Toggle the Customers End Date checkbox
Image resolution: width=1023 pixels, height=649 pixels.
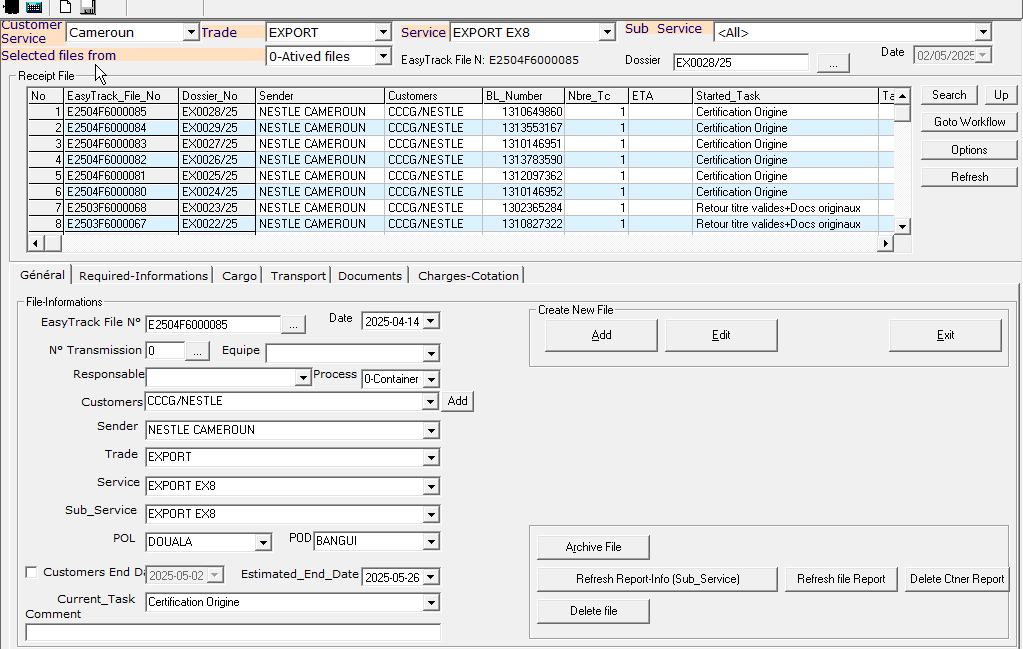pos(31,572)
